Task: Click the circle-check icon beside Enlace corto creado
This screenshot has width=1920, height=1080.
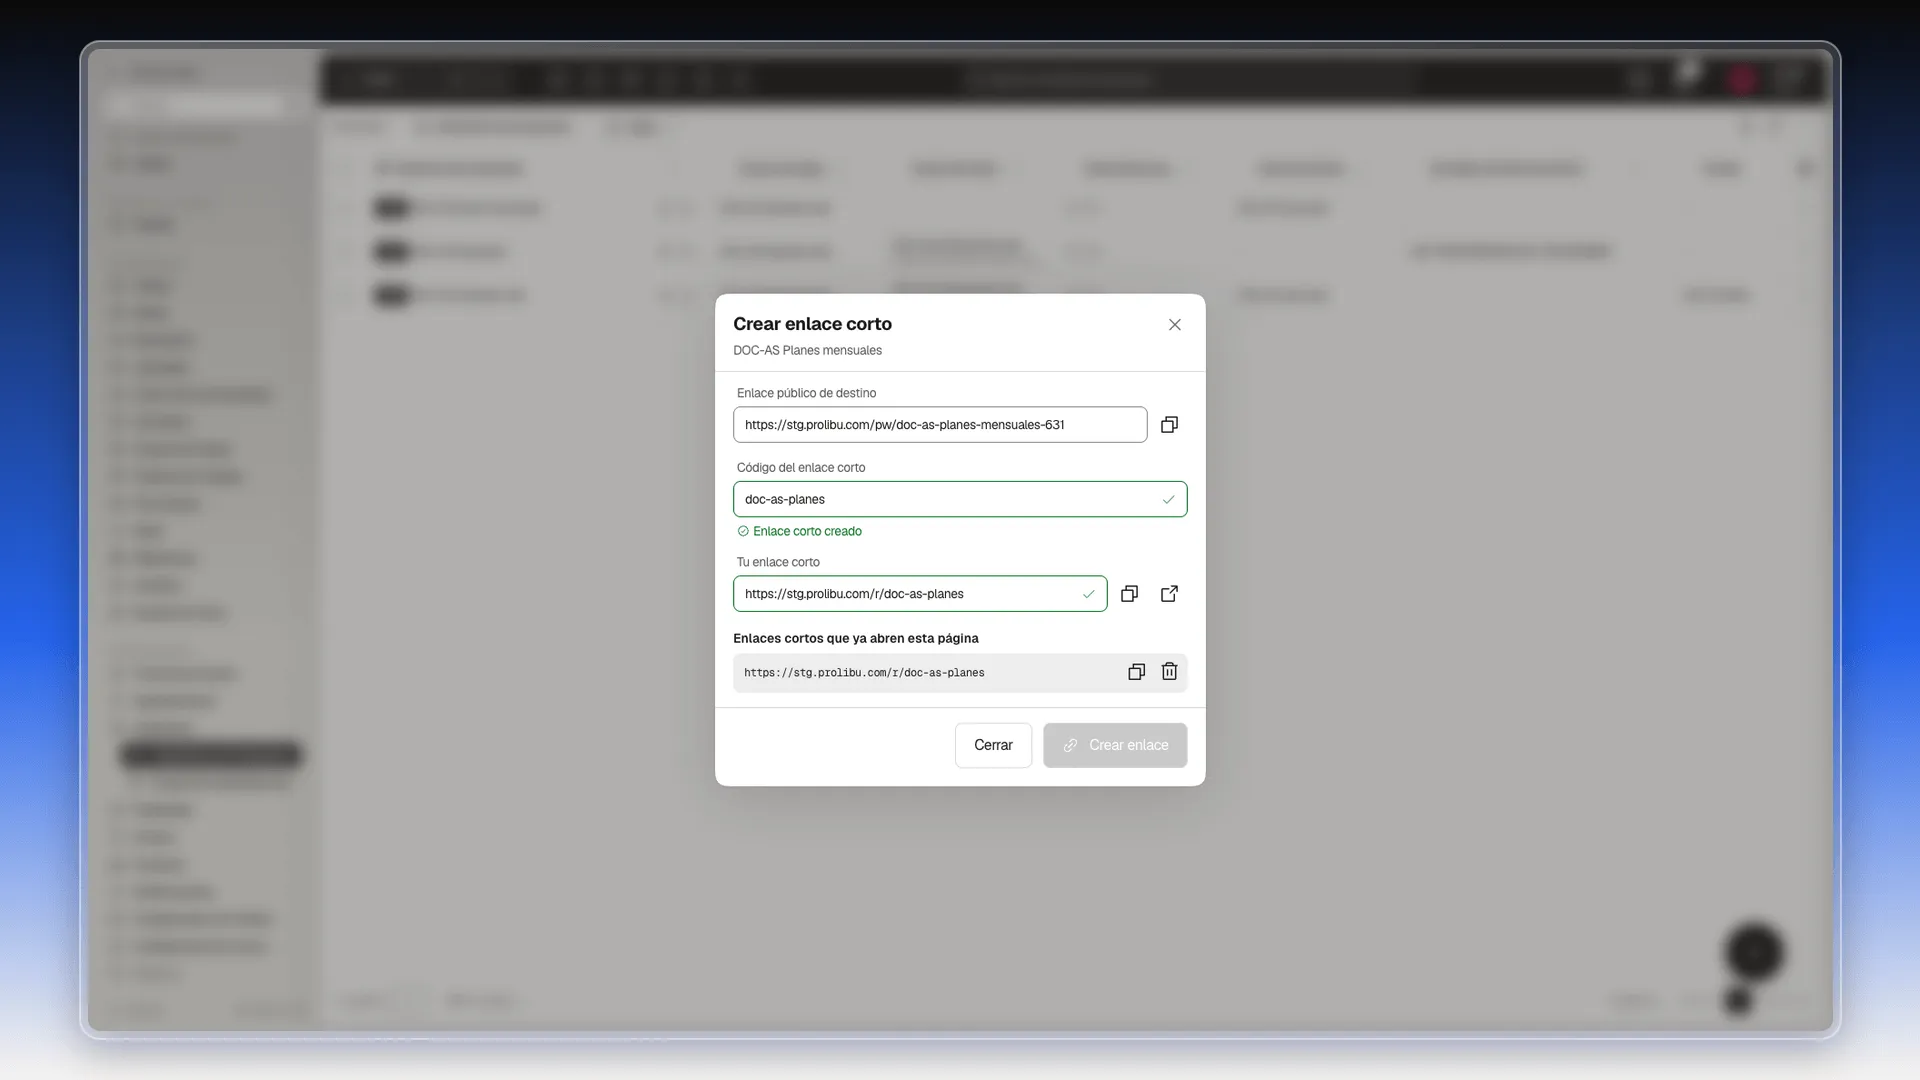Action: click(x=743, y=531)
